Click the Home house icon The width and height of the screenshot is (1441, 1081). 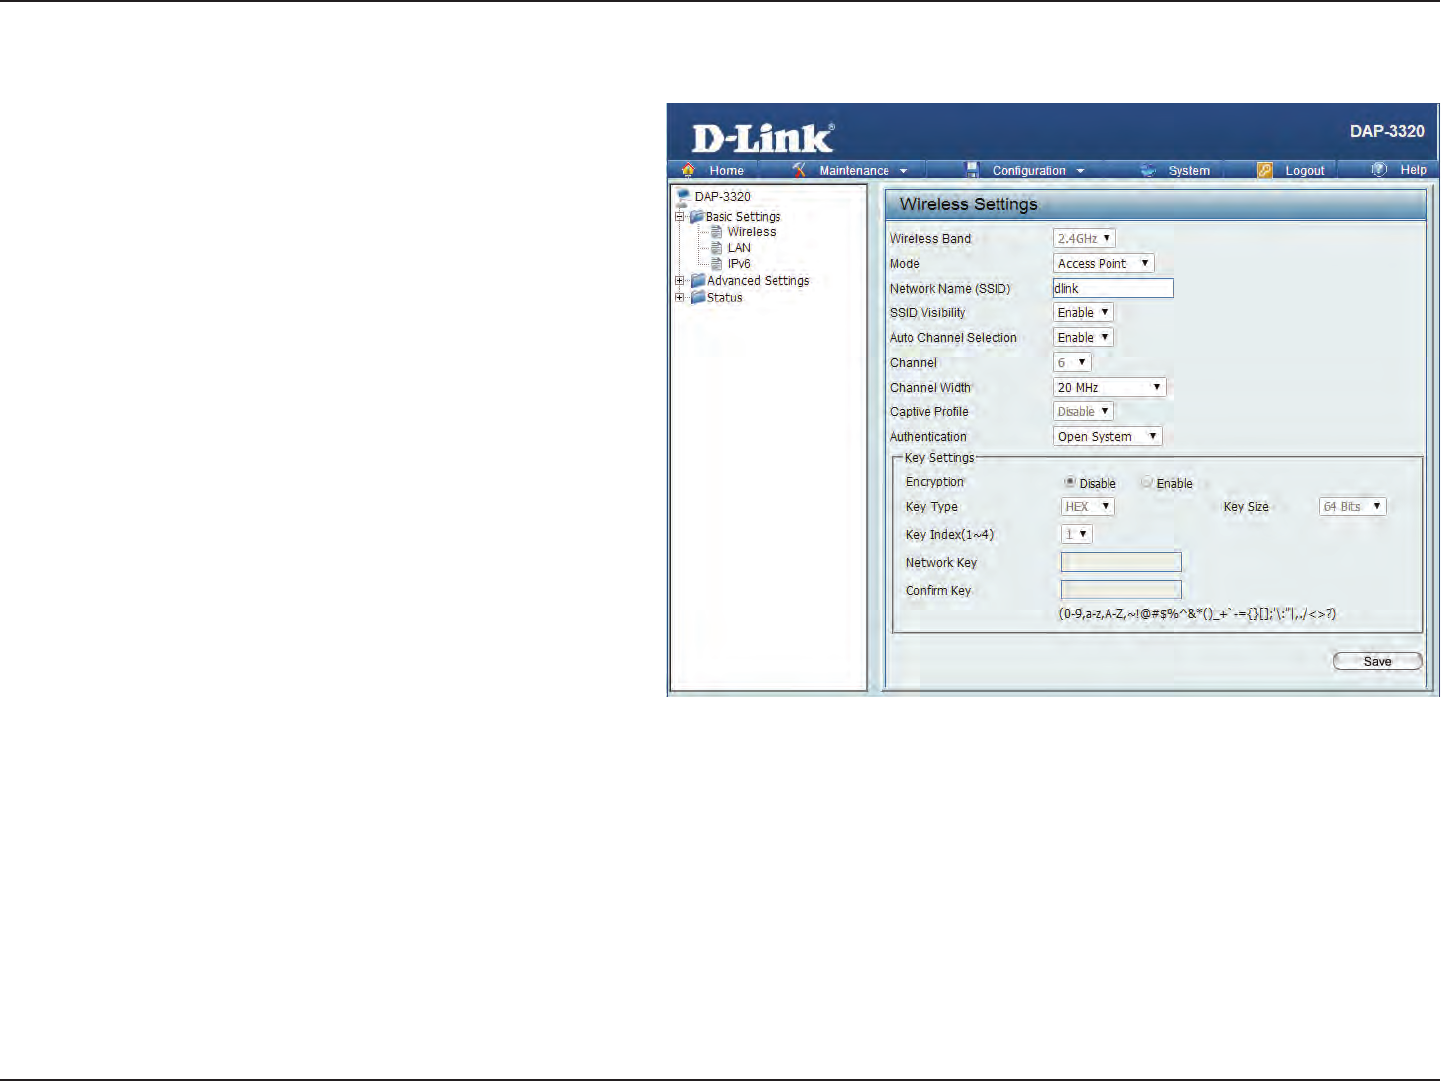click(688, 170)
